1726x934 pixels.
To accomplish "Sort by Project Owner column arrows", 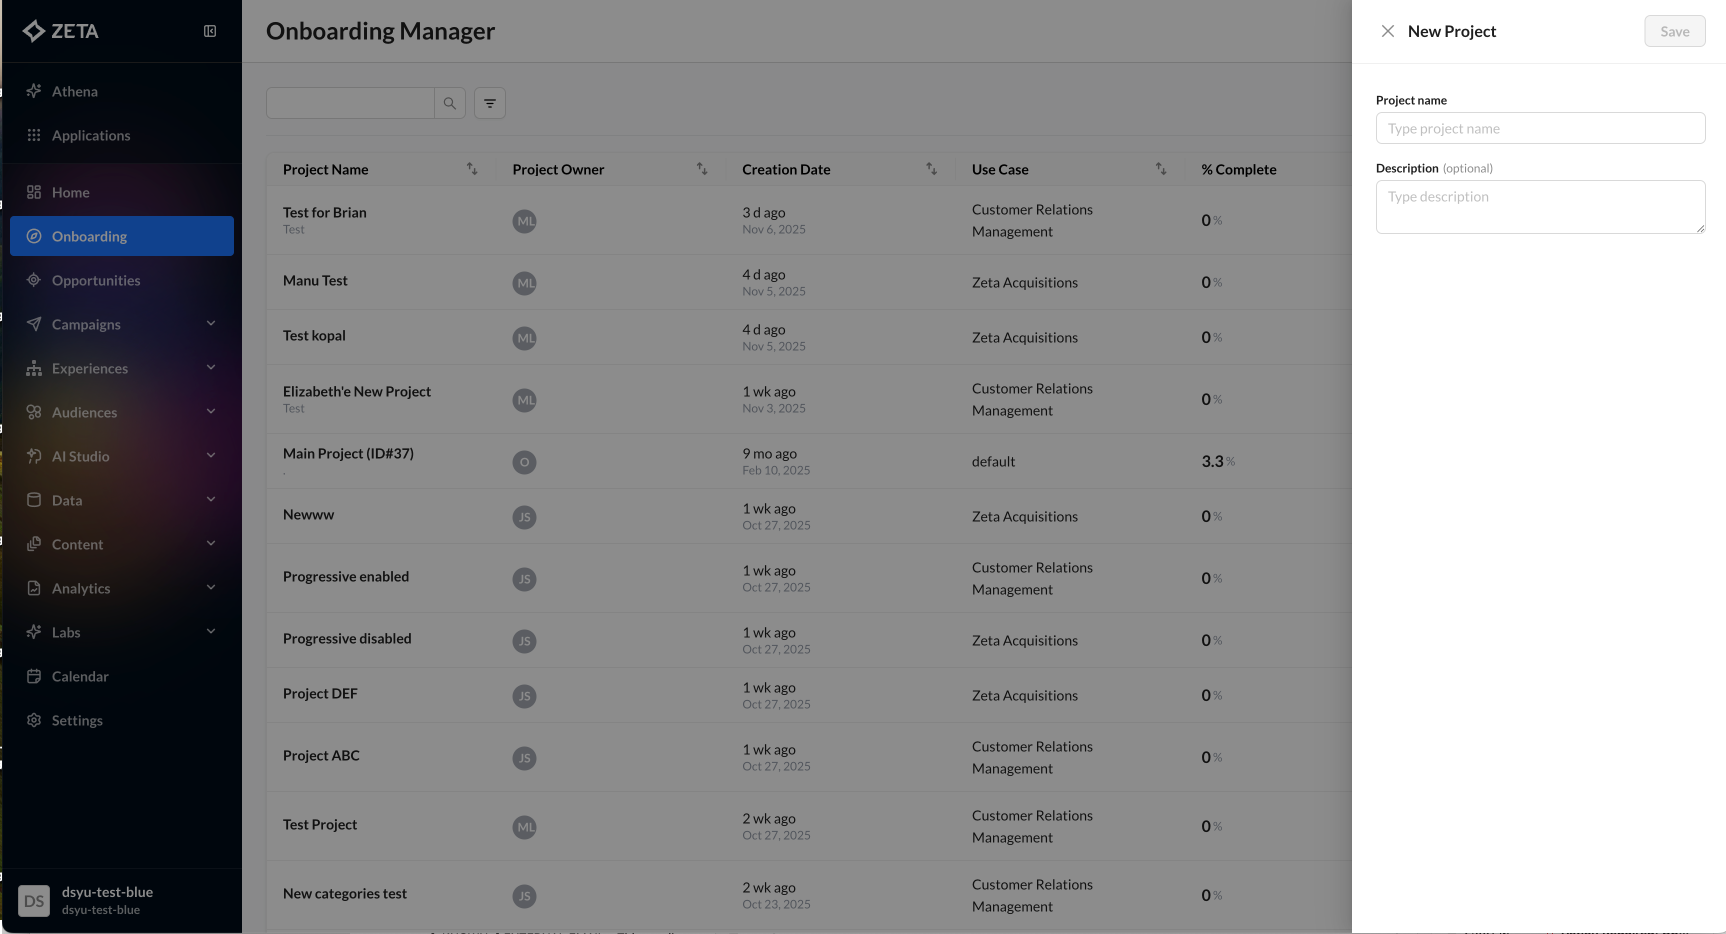I will [x=702, y=169].
